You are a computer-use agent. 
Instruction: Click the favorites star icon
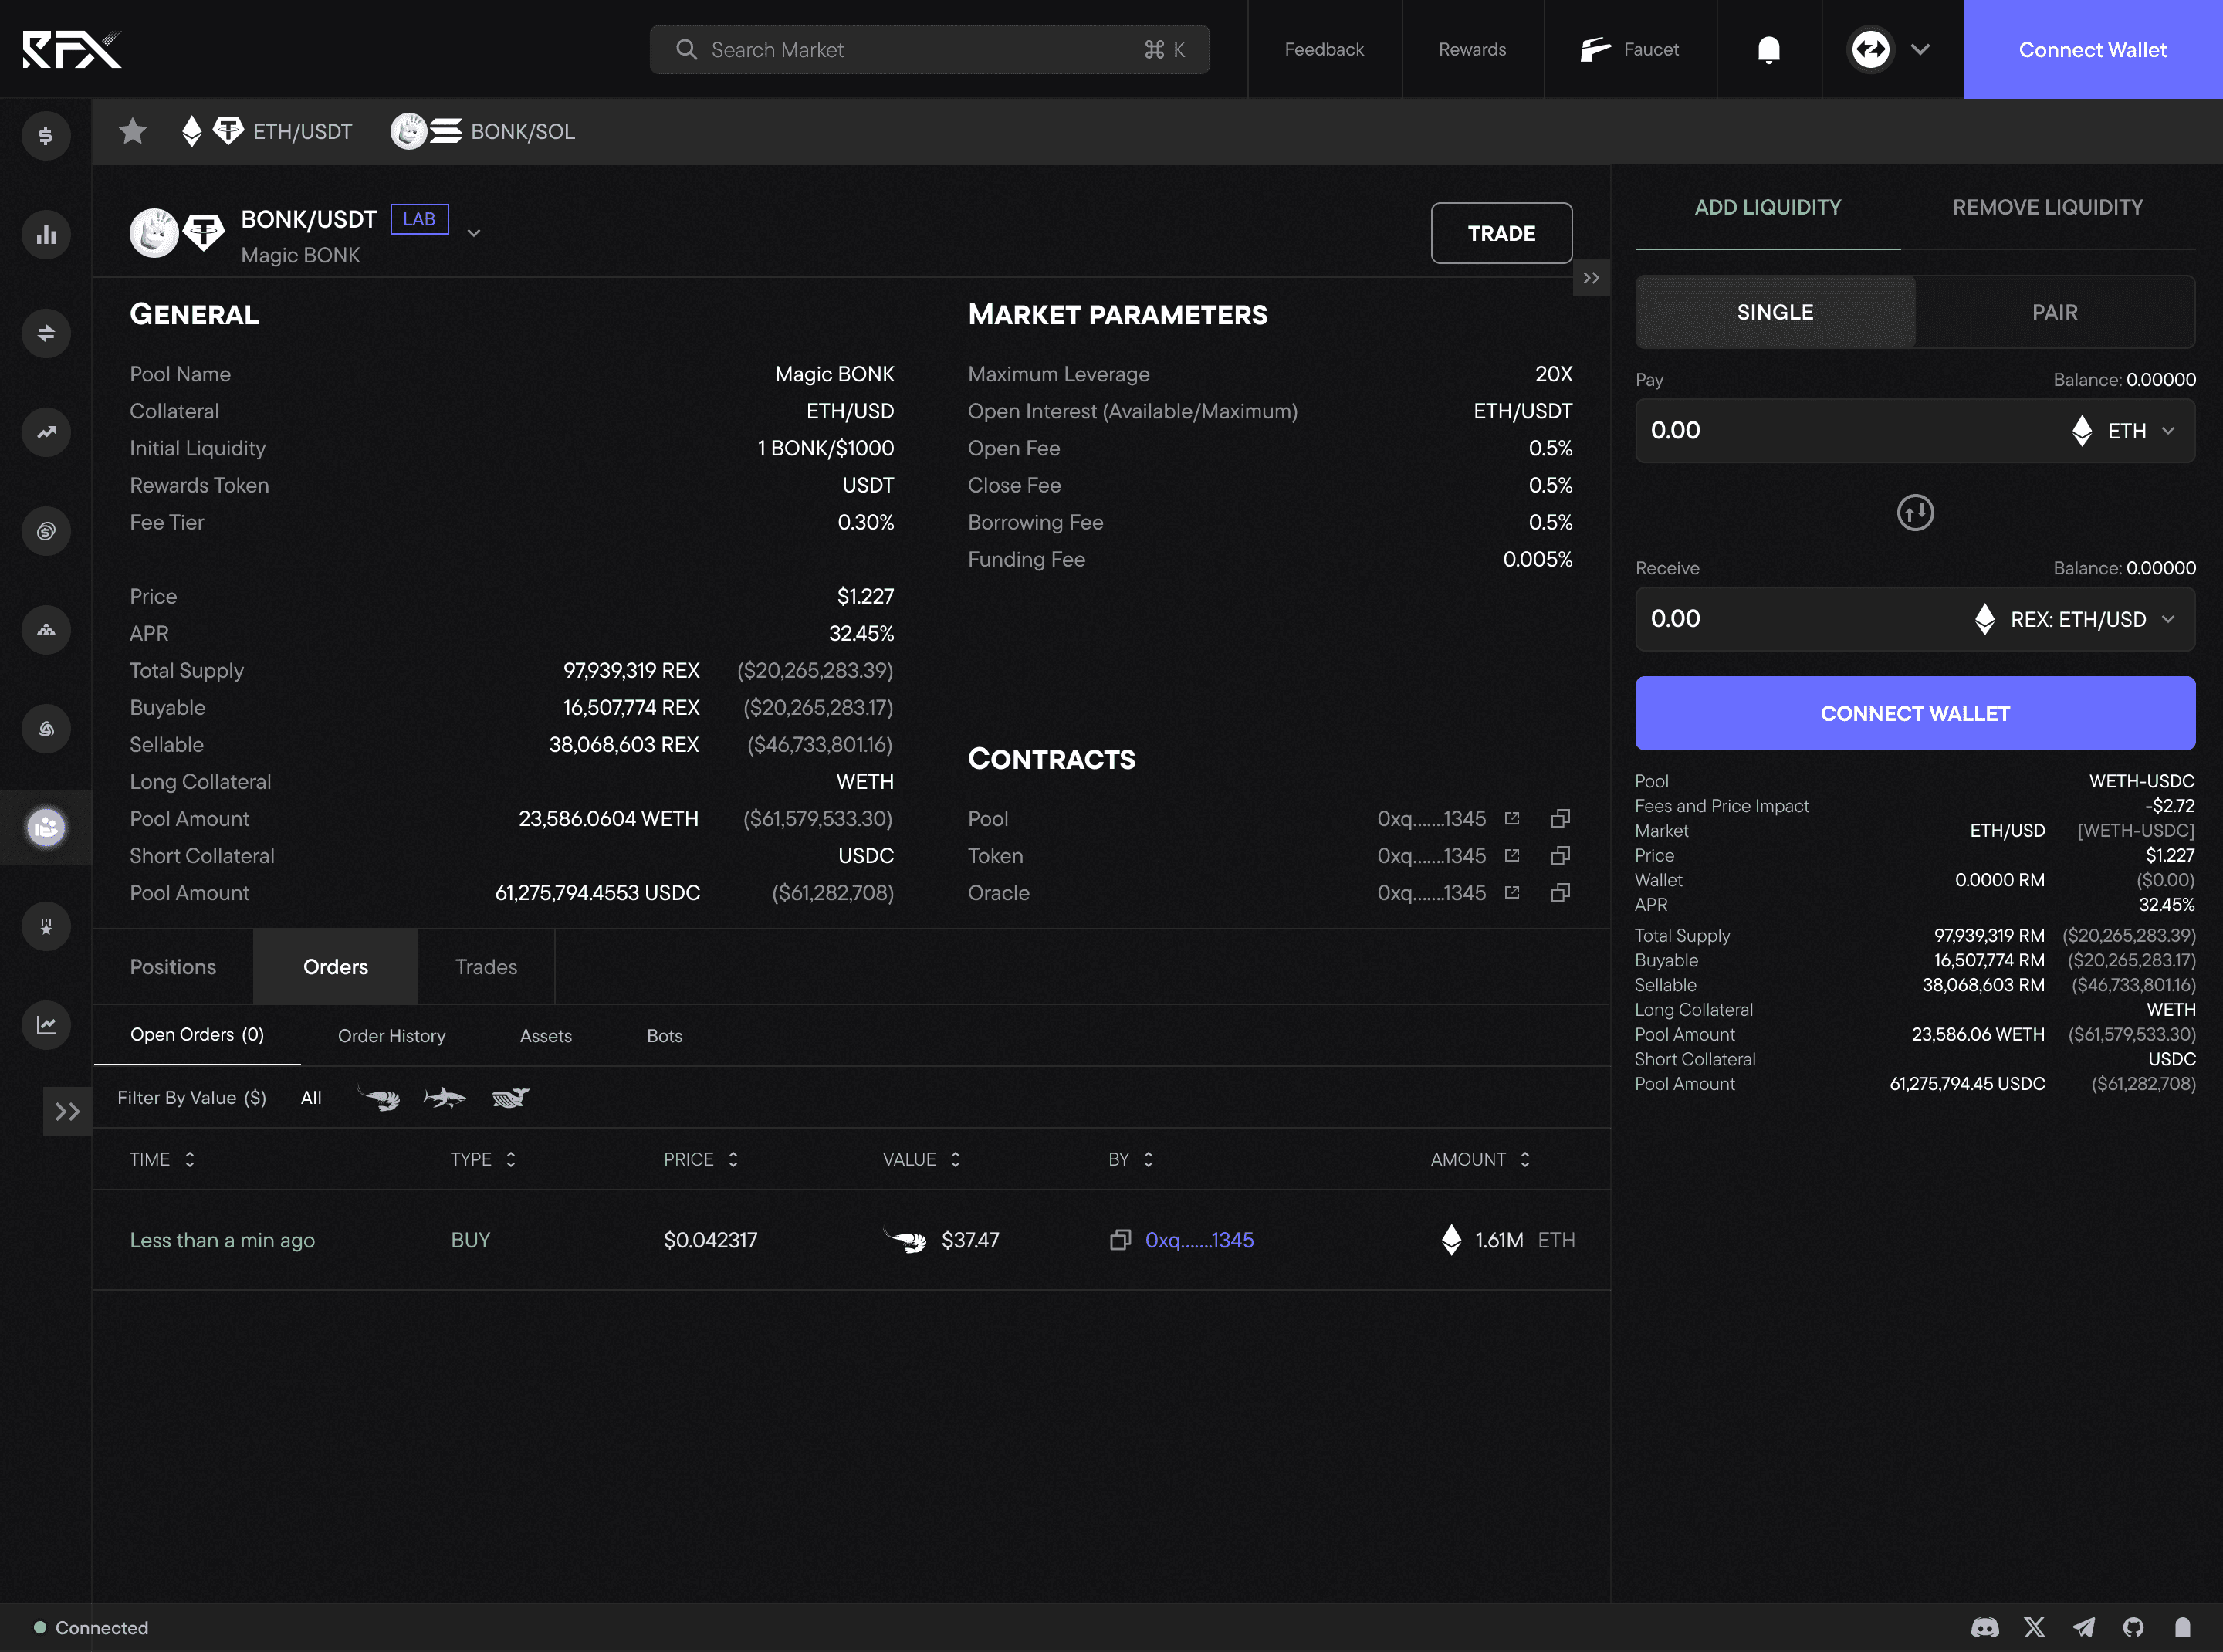point(133,131)
